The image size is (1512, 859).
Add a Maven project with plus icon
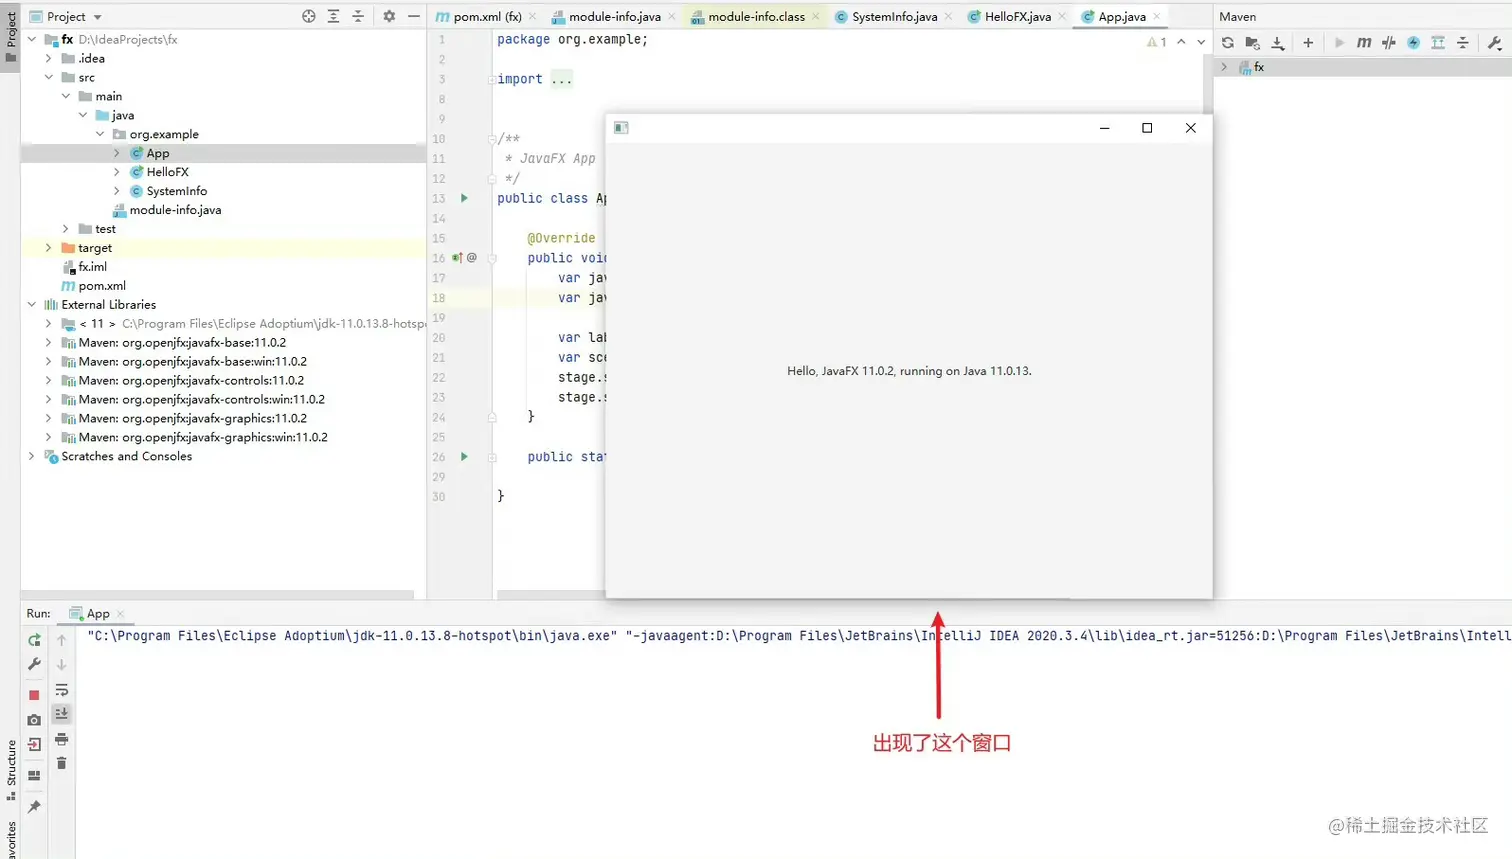(x=1308, y=43)
